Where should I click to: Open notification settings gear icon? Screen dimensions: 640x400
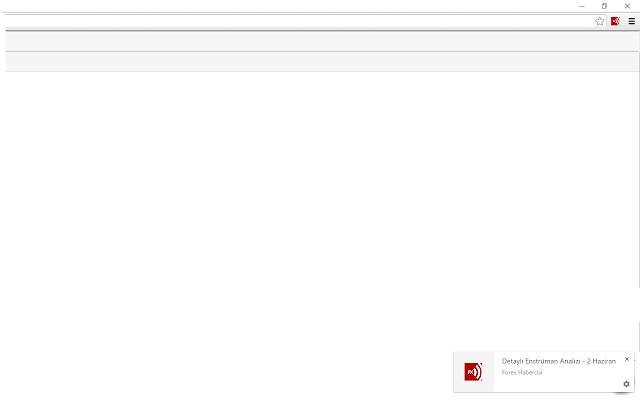626,384
